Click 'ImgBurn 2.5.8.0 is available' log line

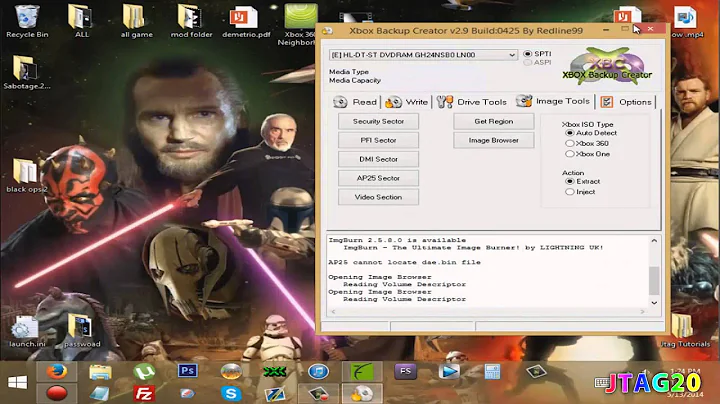click(x=397, y=240)
